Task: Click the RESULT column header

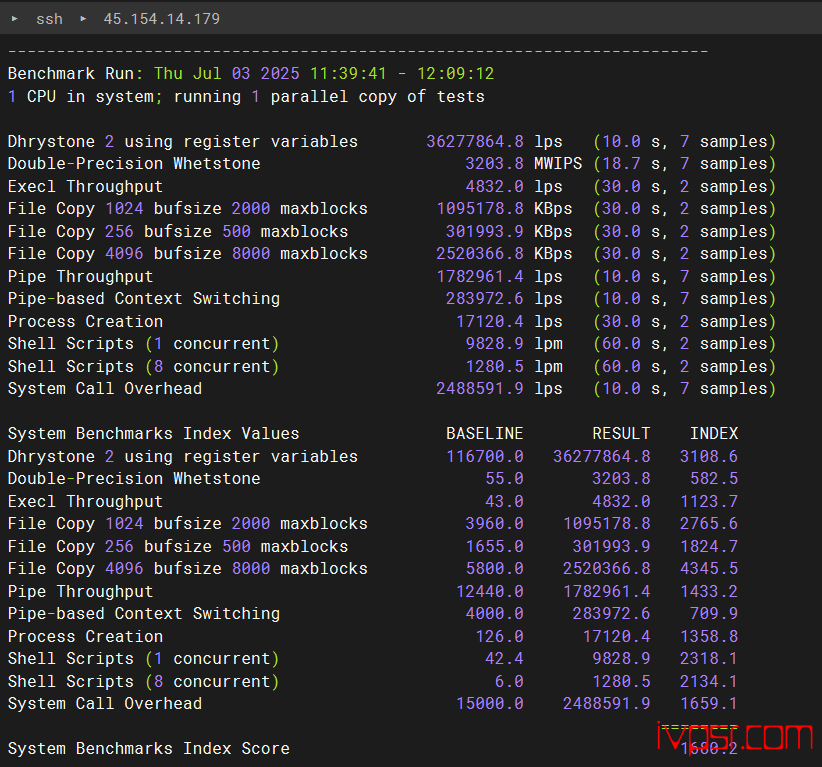Action: (621, 434)
